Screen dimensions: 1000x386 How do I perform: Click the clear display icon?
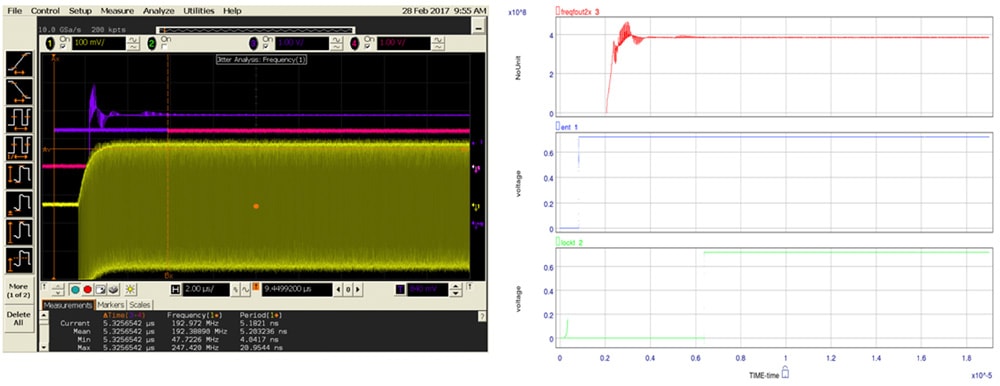[114, 289]
